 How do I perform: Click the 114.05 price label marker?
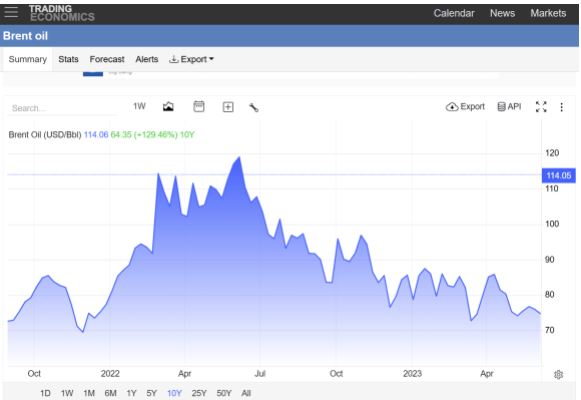click(559, 176)
